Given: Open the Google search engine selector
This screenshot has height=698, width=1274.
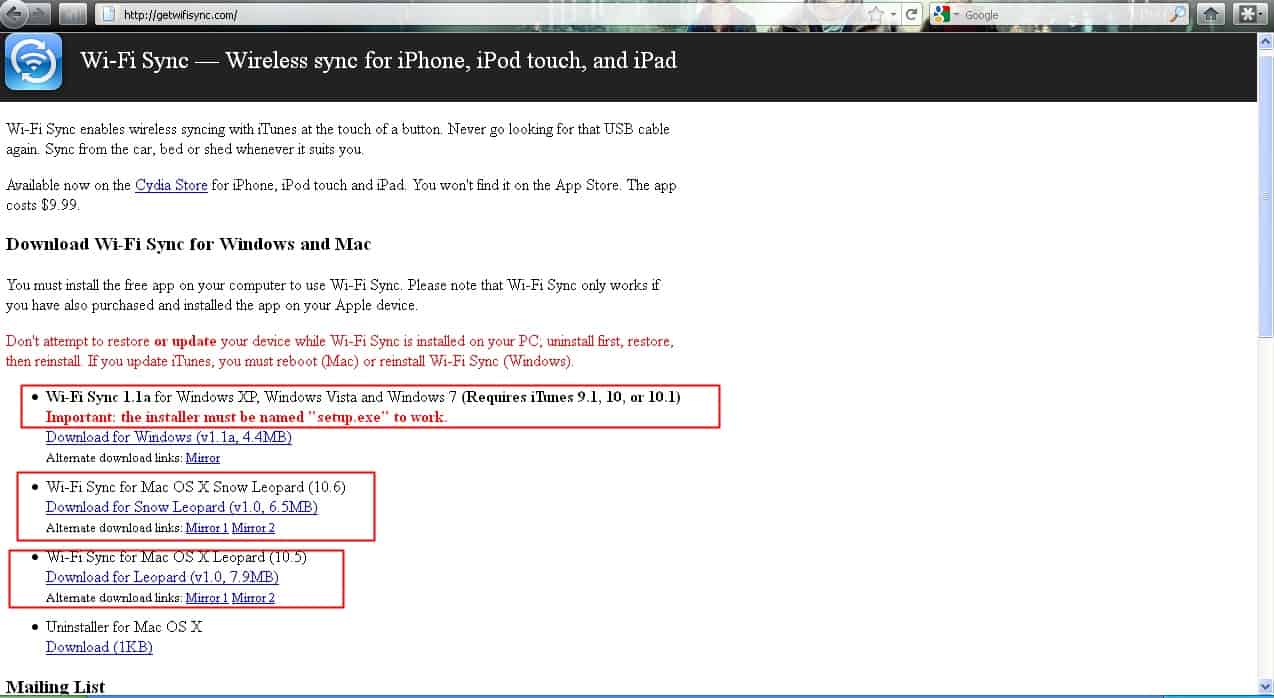Looking at the screenshot, I should [945, 15].
